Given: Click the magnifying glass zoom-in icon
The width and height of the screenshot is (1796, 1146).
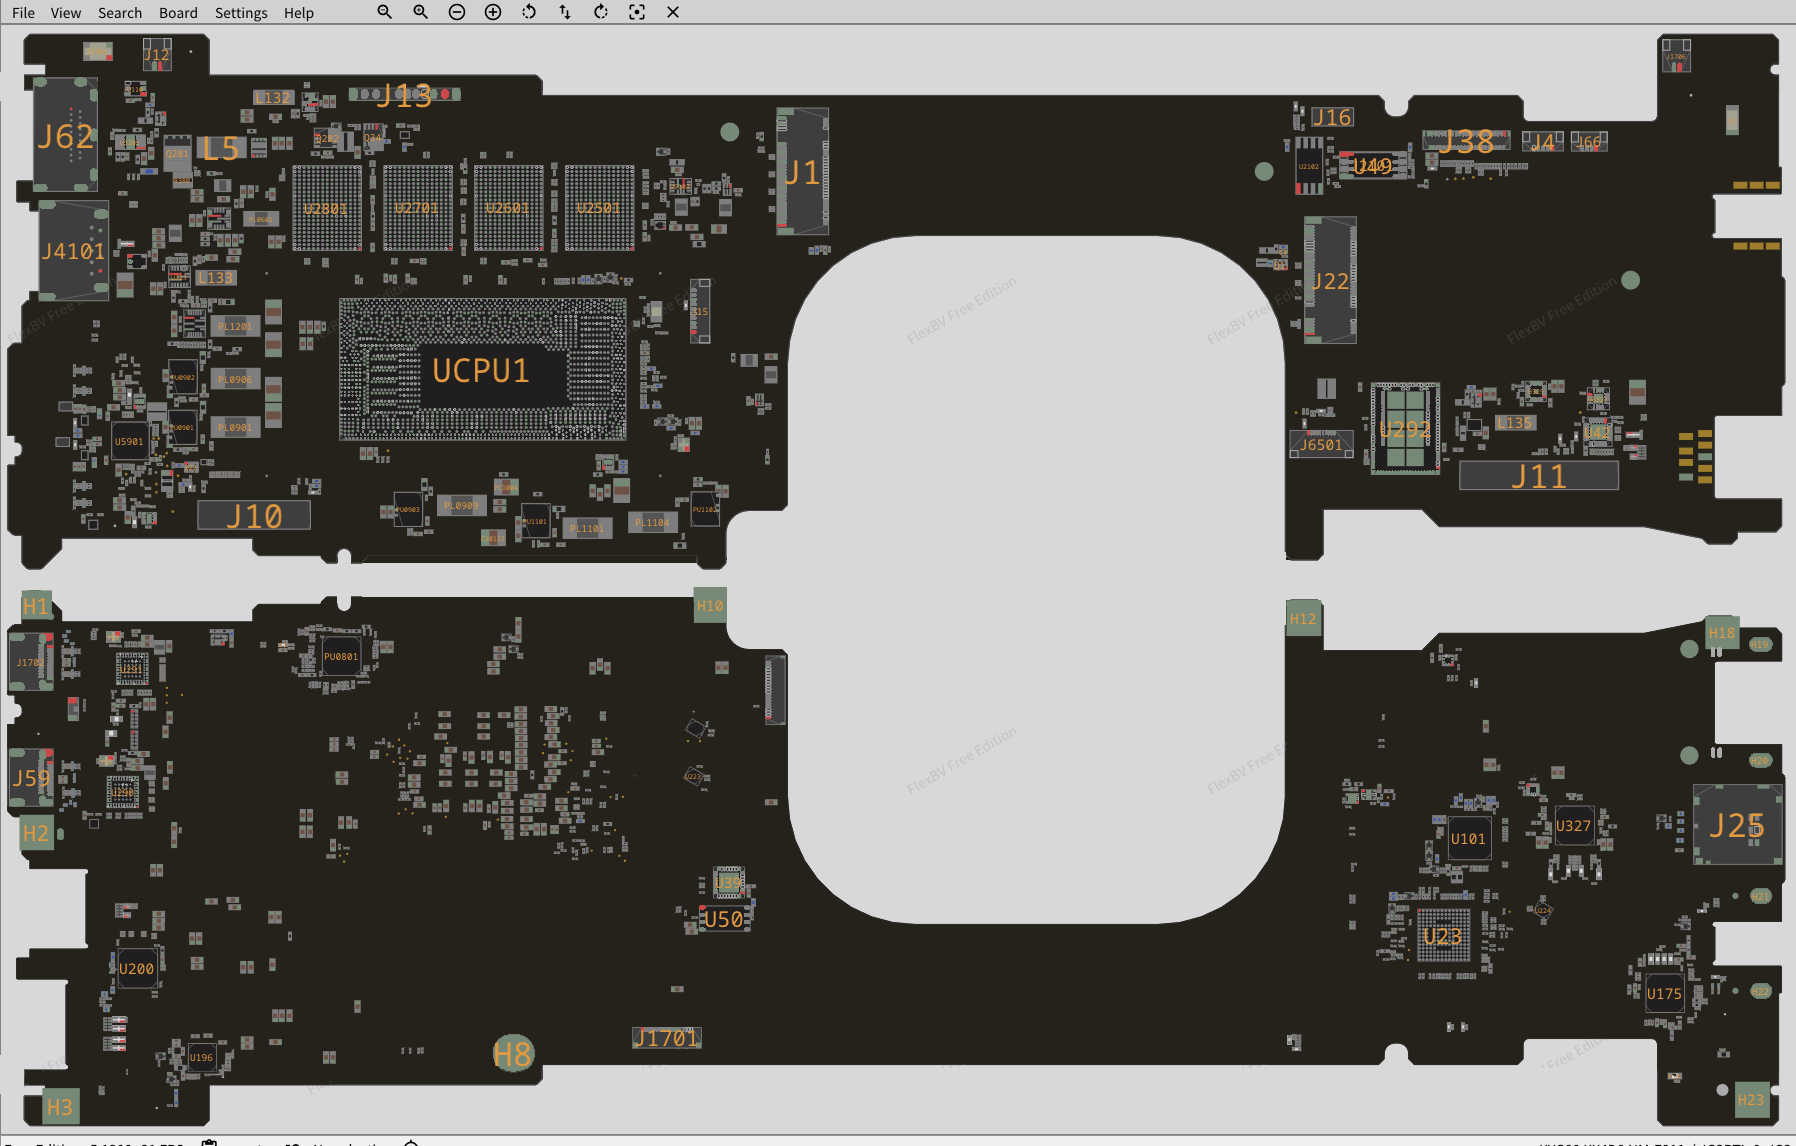Looking at the screenshot, I should pyautogui.click(x=420, y=12).
